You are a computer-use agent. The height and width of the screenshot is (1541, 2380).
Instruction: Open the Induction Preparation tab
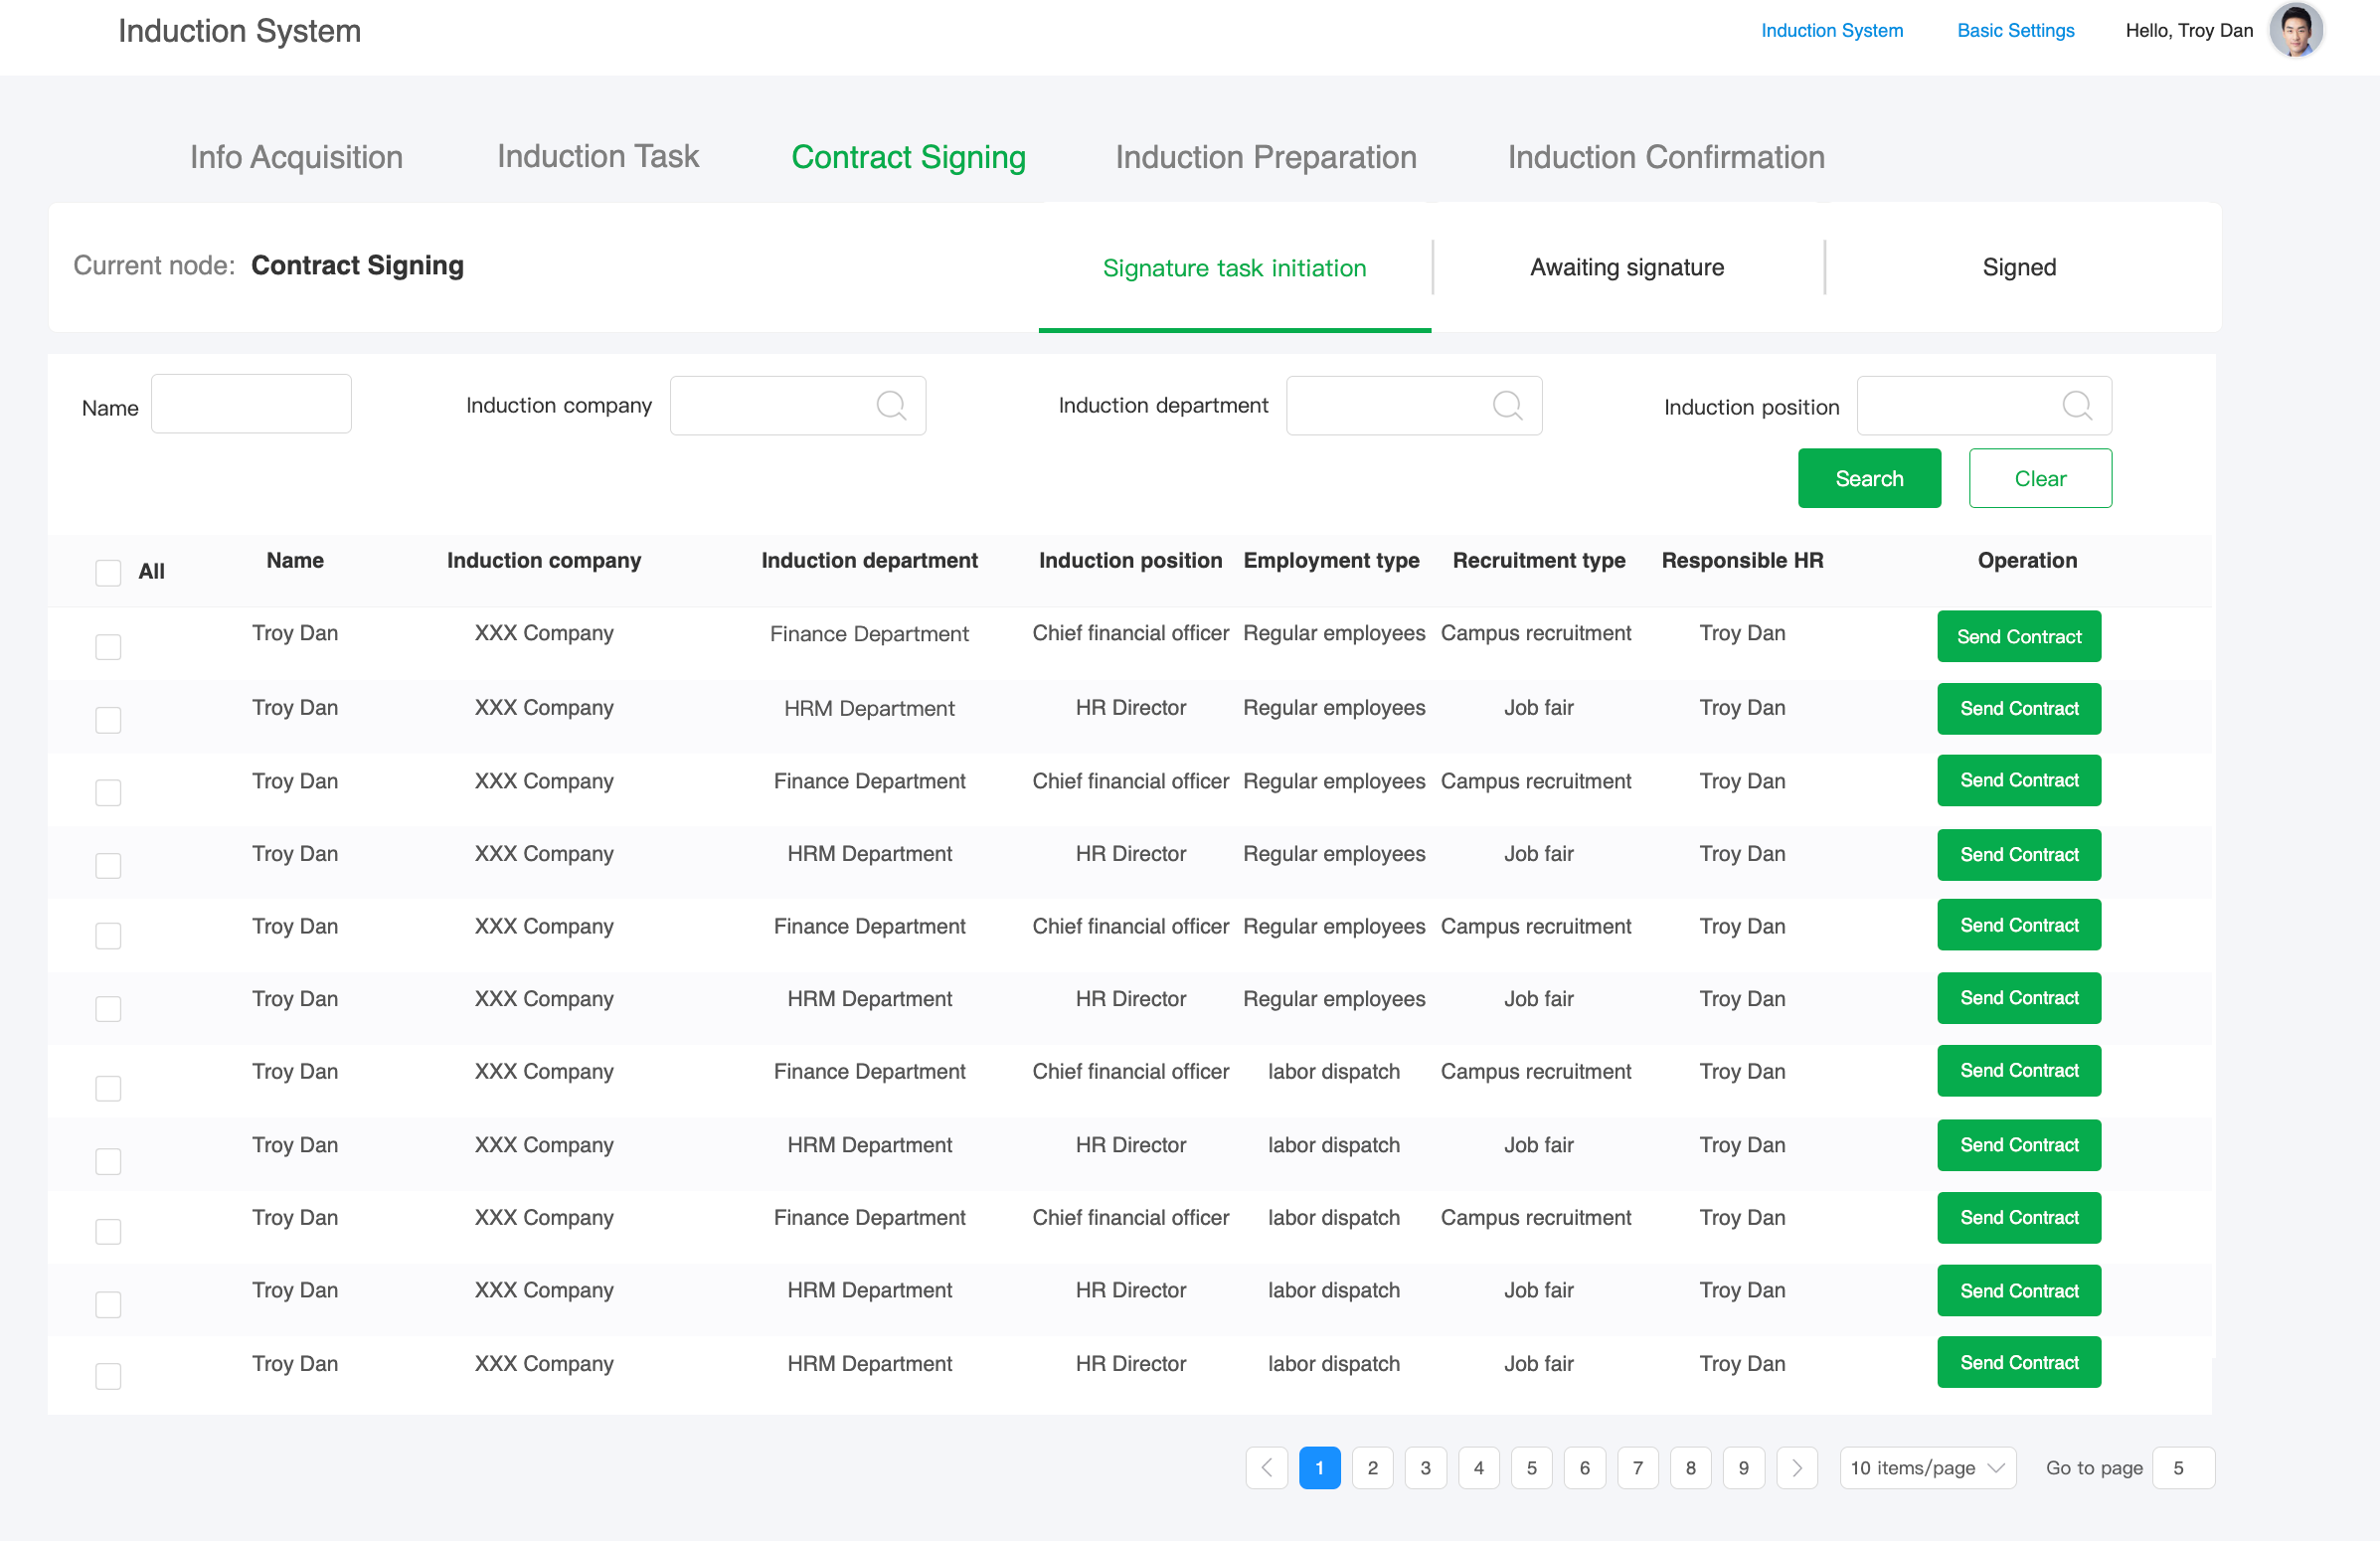[1265, 157]
